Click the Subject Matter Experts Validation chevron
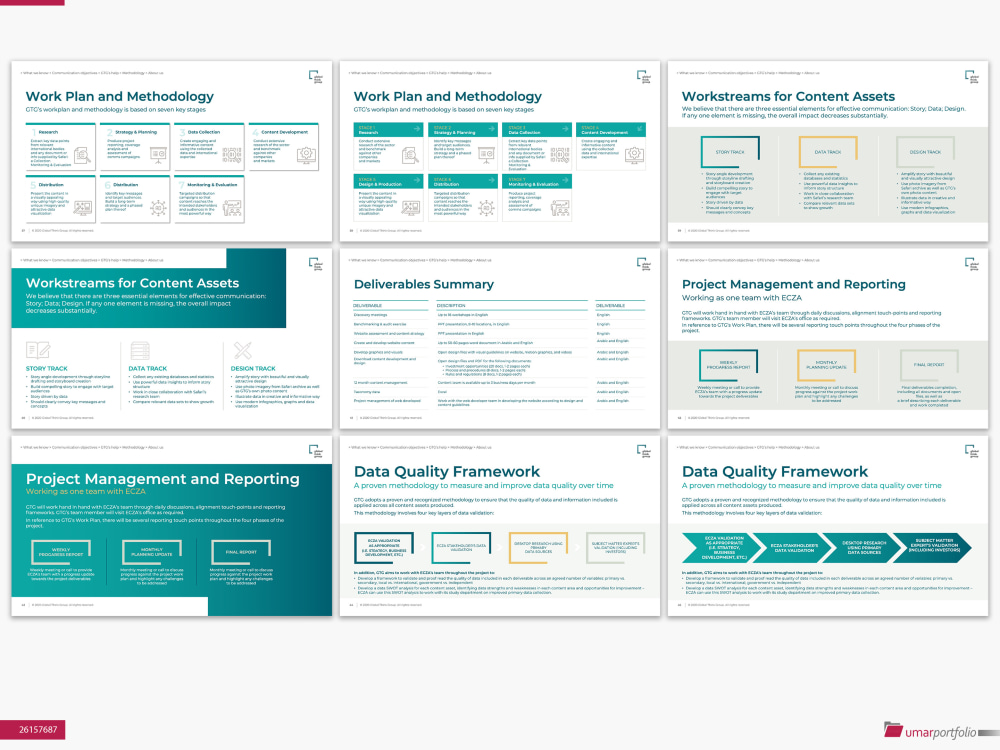The height and width of the screenshot is (750, 1000). coord(932,546)
